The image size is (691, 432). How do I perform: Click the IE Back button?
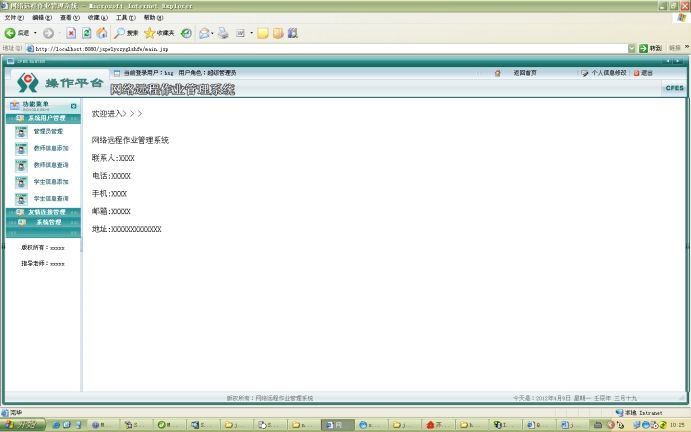16,33
